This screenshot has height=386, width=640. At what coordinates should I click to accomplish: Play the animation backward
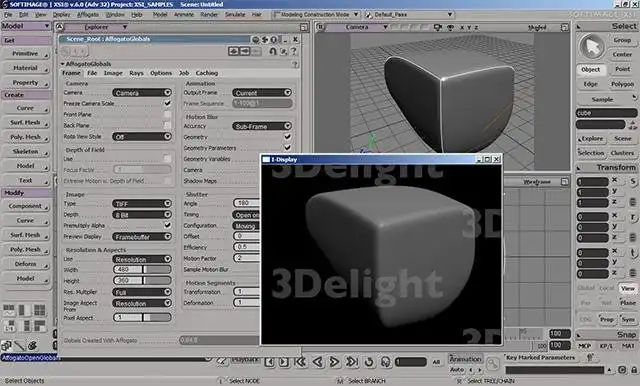pyautogui.click(x=318, y=362)
